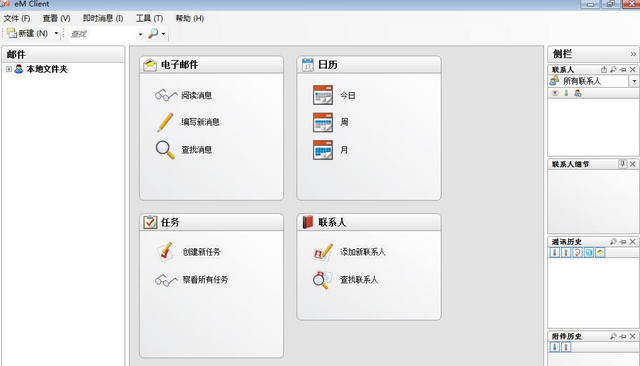Click the green down arrow in contacts panel
This screenshot has height=366, width=640.
(566, 93)
